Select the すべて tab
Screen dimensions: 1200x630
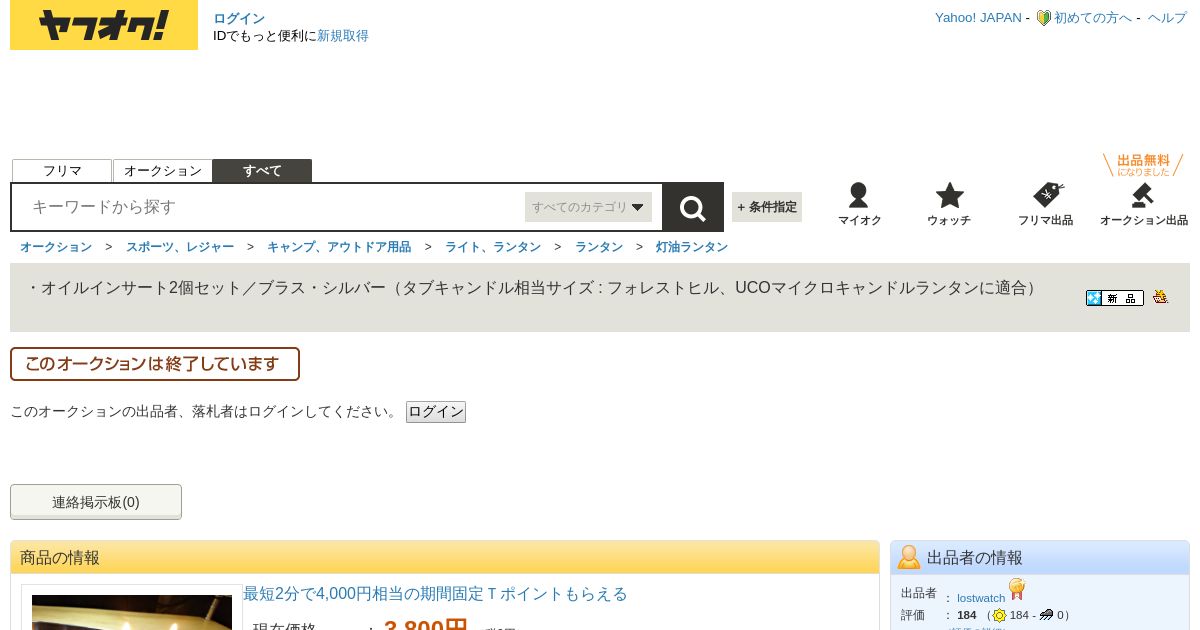click(262, 171)
